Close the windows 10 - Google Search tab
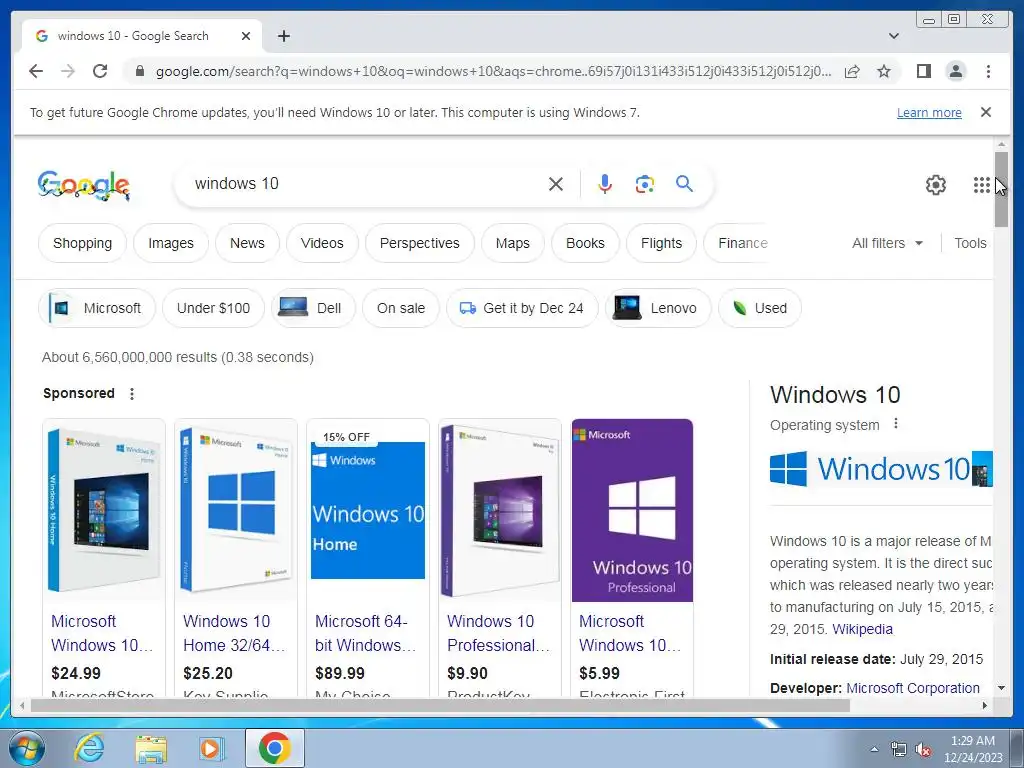This screenshot has width=1024, height=768. pyautogui.click(x=246, y=36)
